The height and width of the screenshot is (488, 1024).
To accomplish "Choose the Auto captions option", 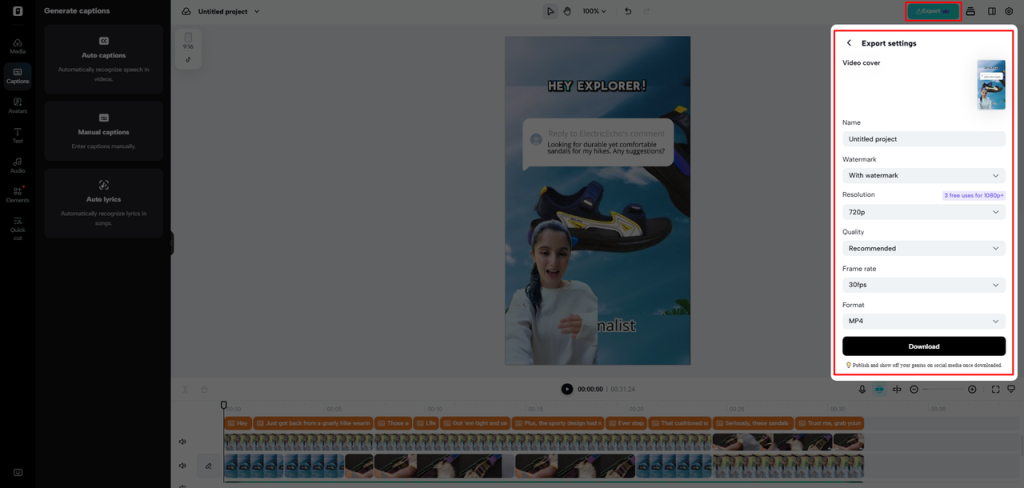I will tap(104, 60).
